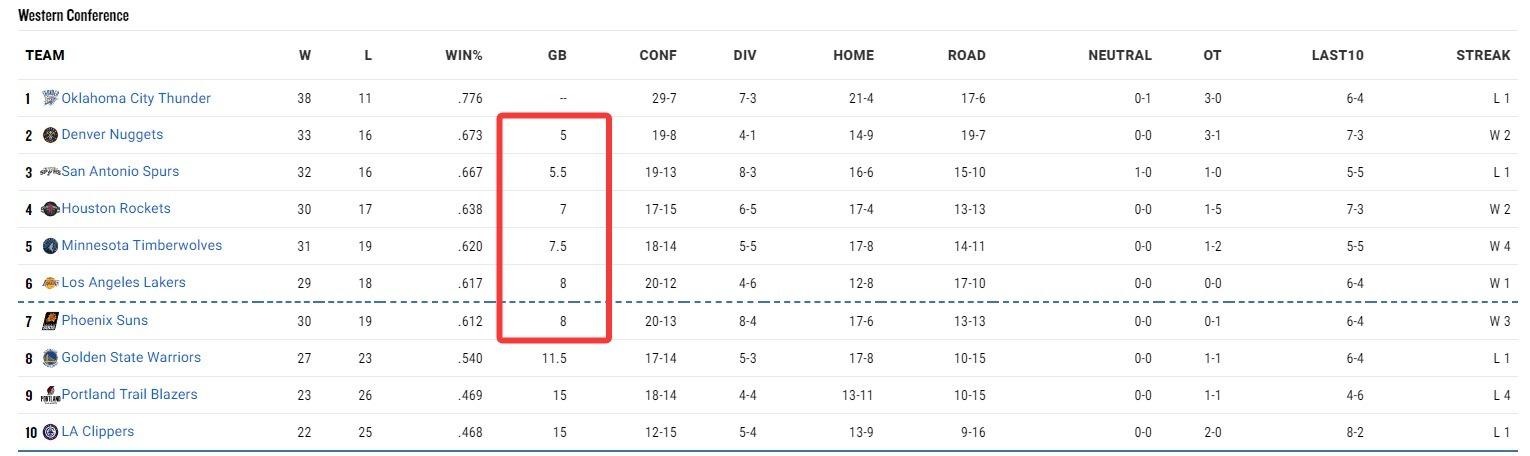Open the Oklahoma City Thunder team link
This screenshot has height=456, width=1530.
pos(136,98)
